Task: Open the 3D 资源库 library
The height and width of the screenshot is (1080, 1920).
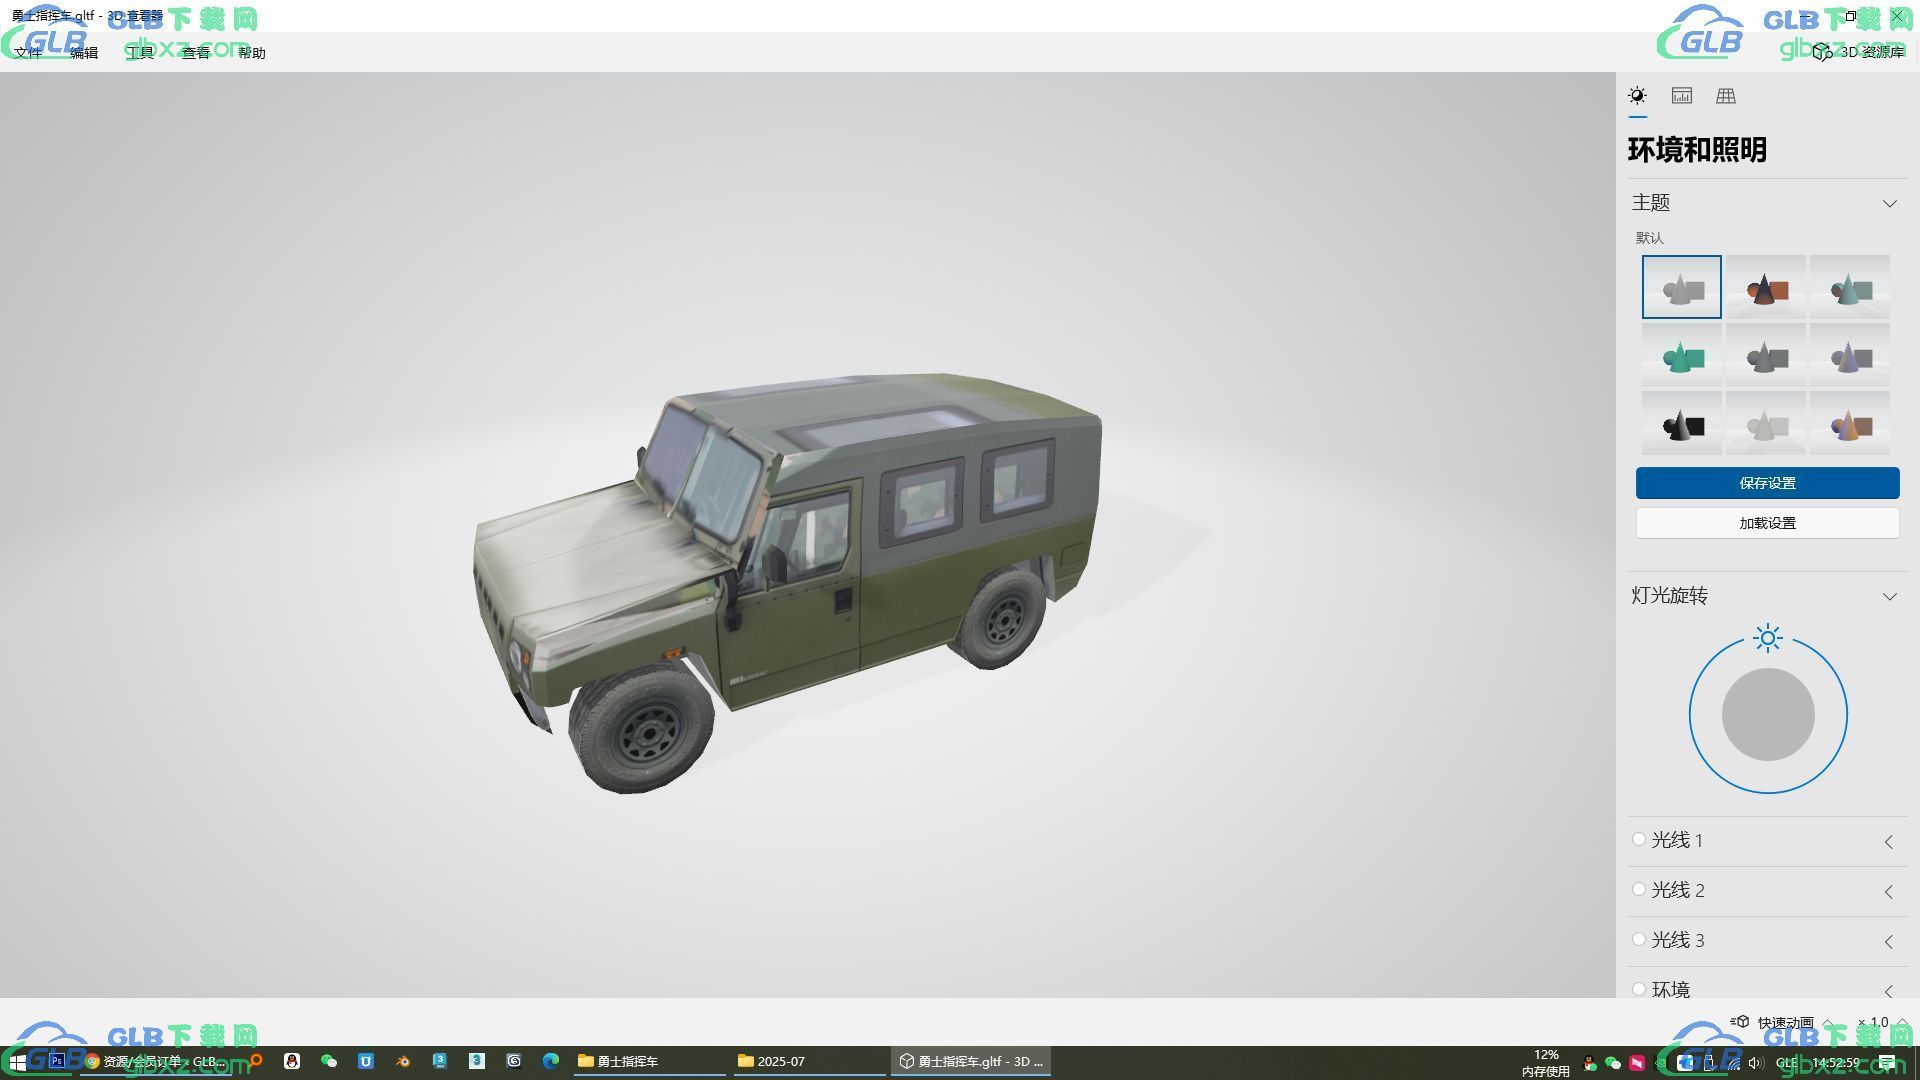Action: tap(1861, 52)
